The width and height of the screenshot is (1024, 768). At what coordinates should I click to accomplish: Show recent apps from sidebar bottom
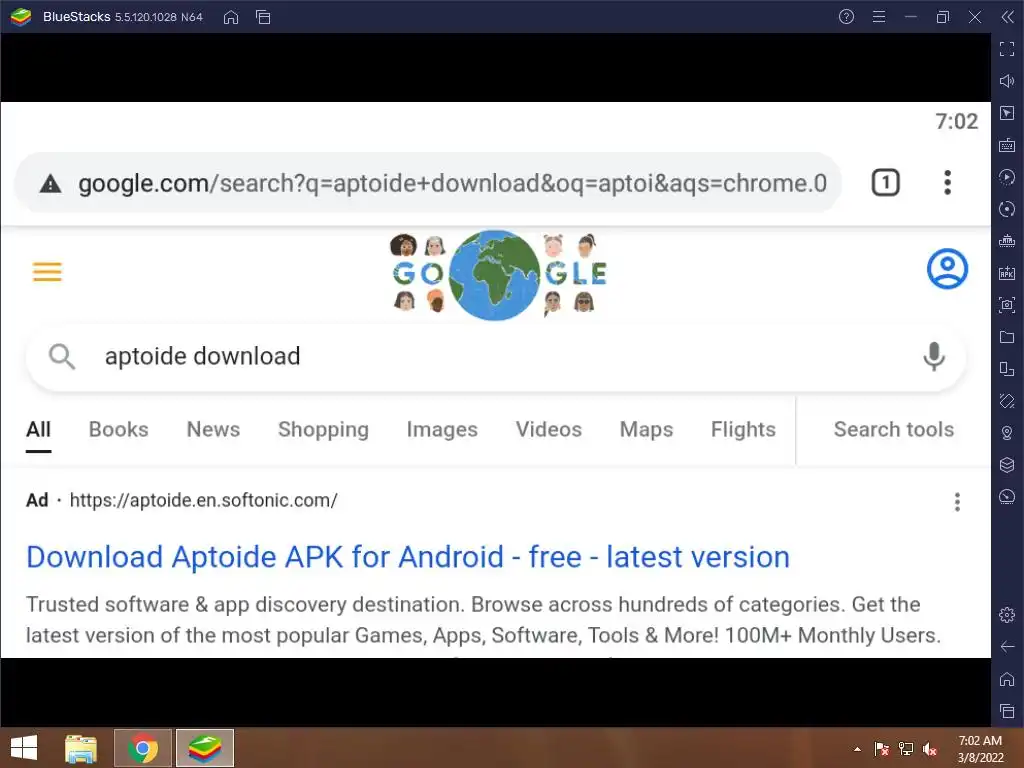1007,711
